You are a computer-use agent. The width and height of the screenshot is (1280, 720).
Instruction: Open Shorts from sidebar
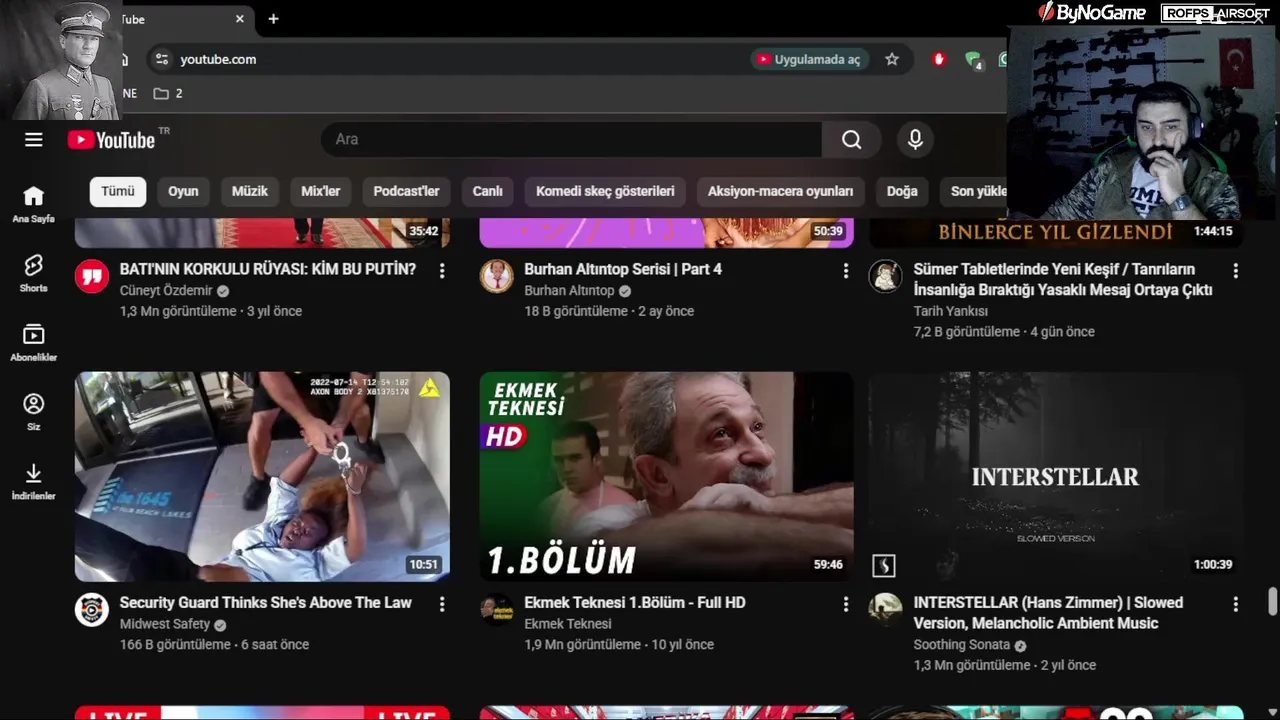coord(34,273)
